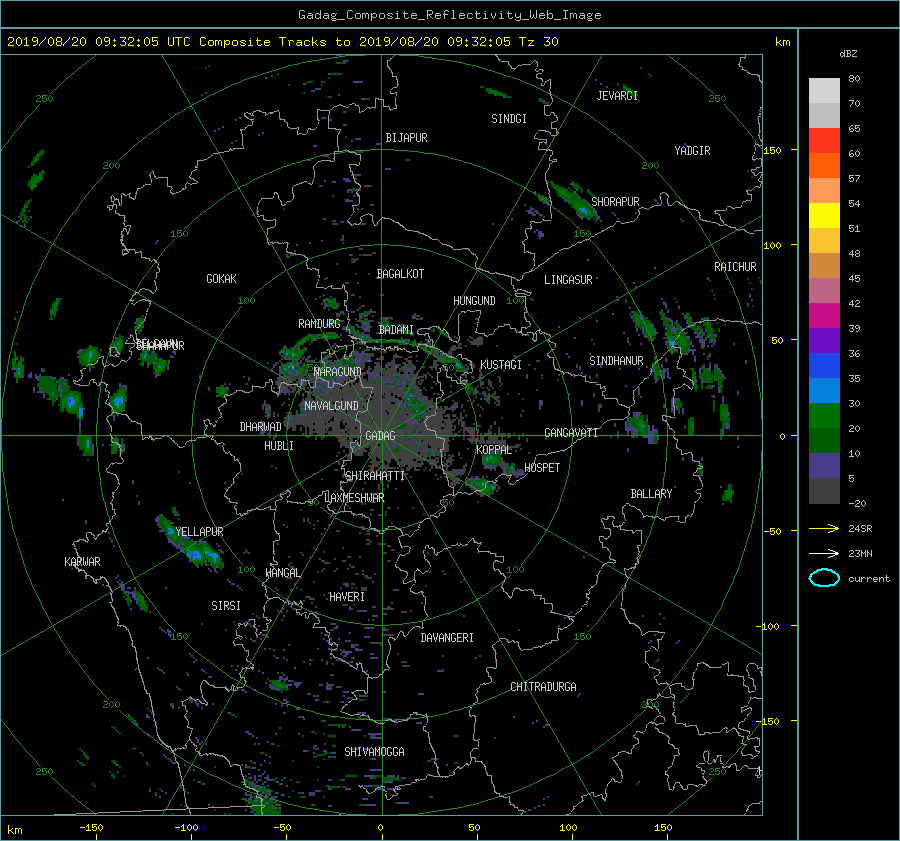Select the KOPPAL label
900x841 pixels.
tap(494, 449)
